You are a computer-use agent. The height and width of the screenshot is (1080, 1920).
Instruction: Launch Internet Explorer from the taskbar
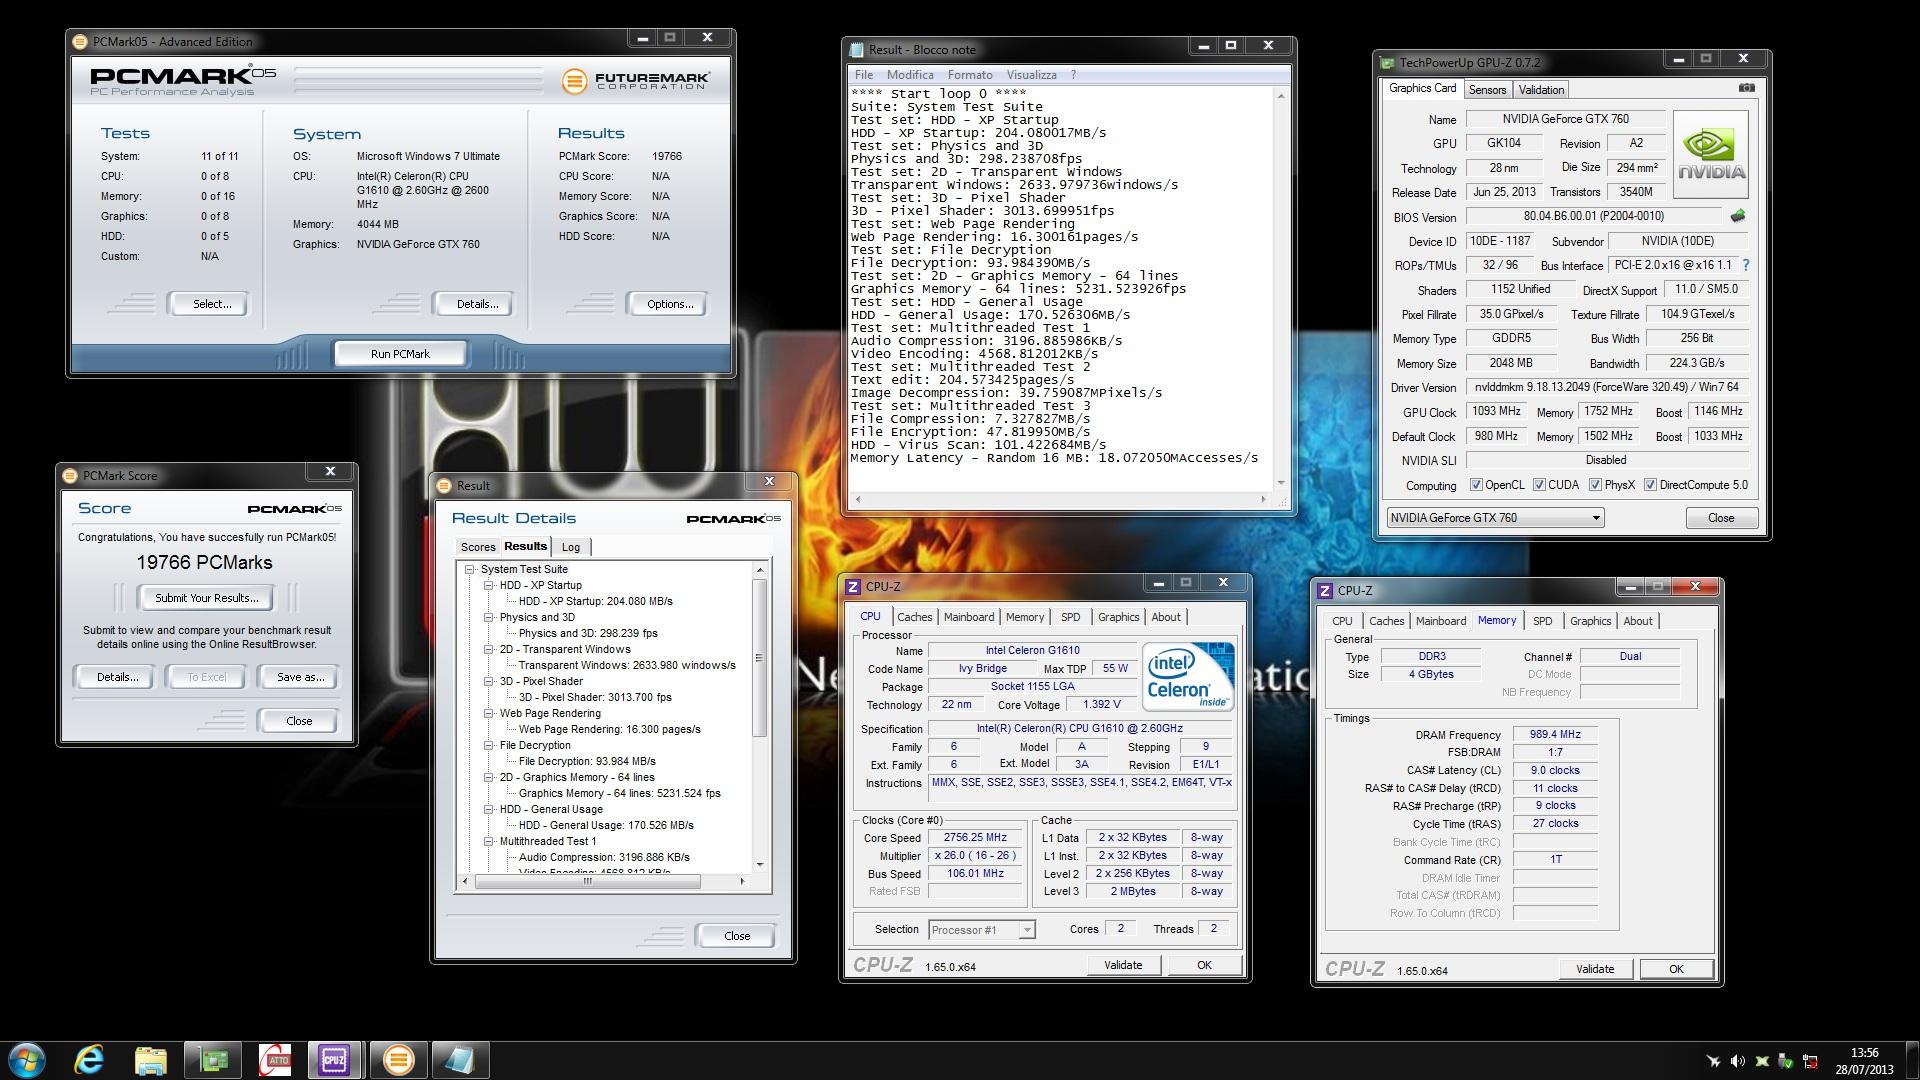[x=89, y=1060]
